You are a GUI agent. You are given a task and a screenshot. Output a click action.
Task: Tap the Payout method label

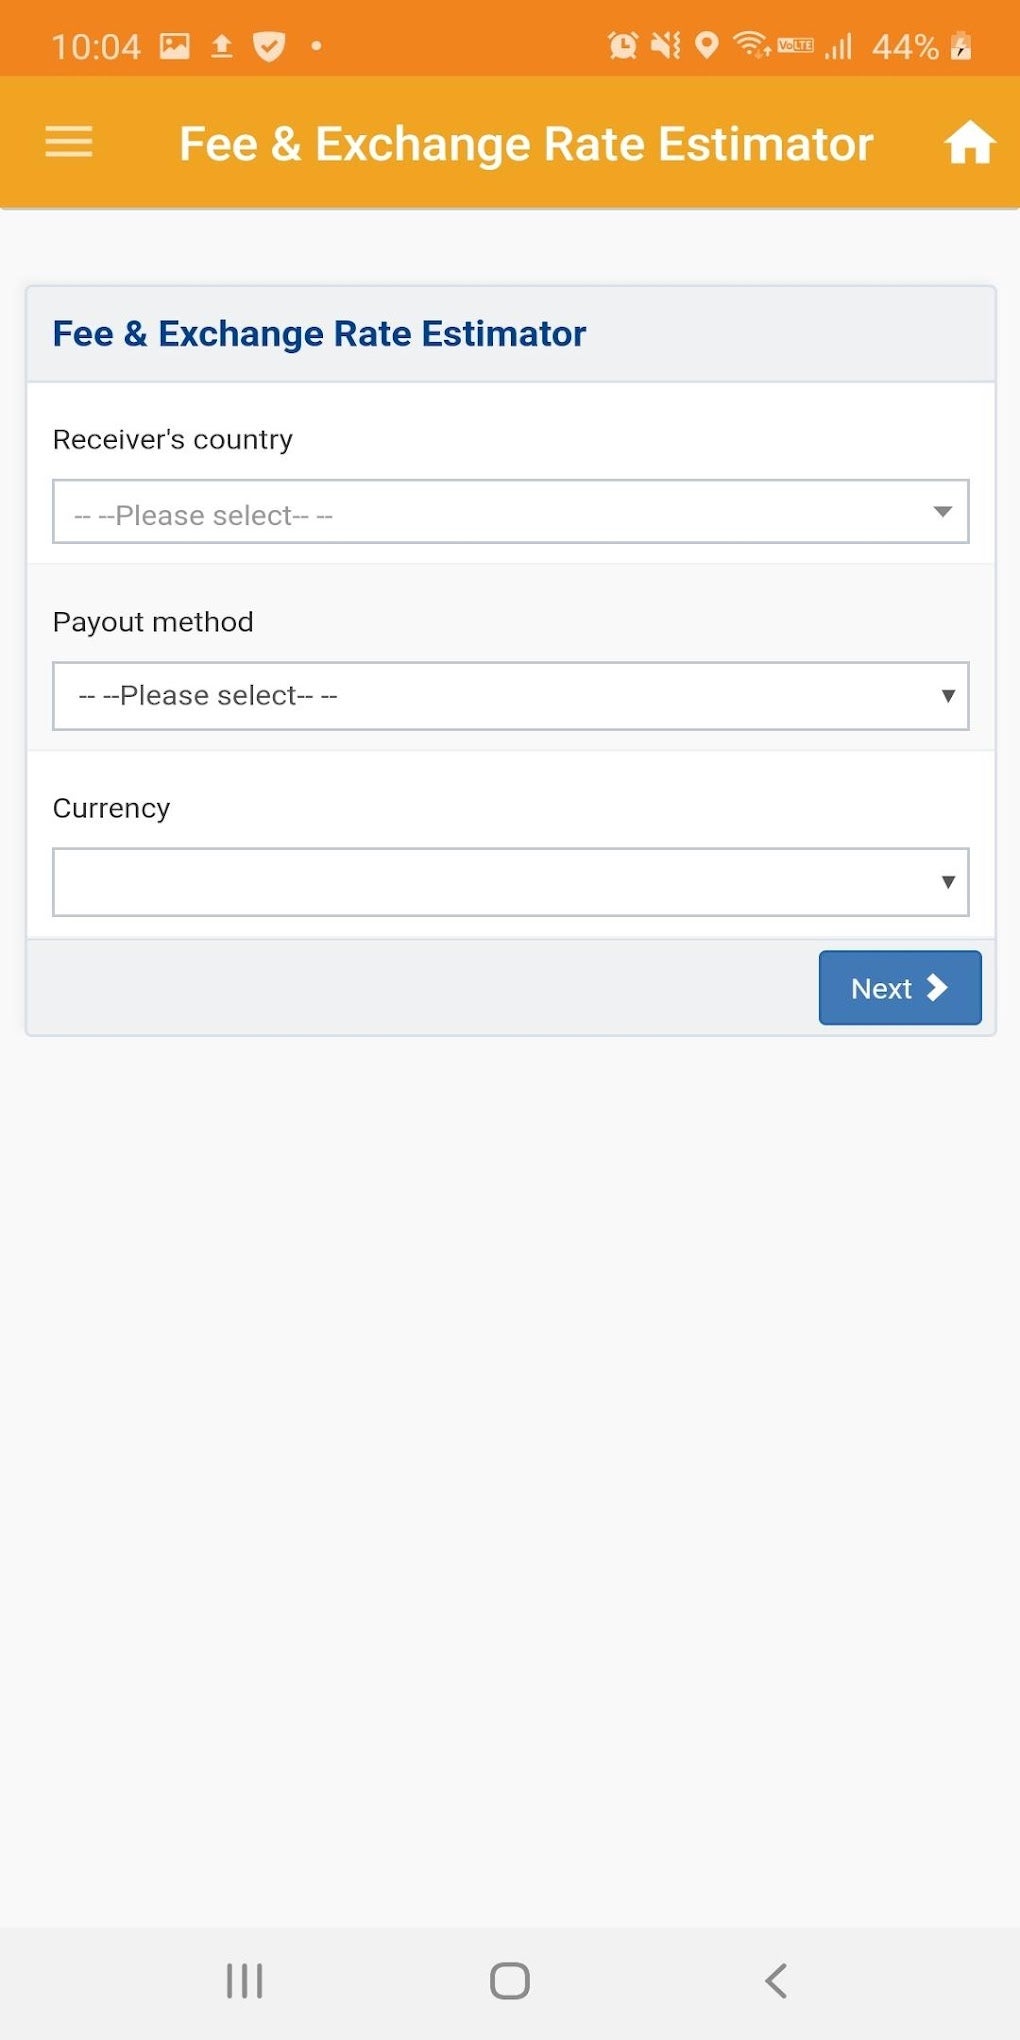[153, 622]
